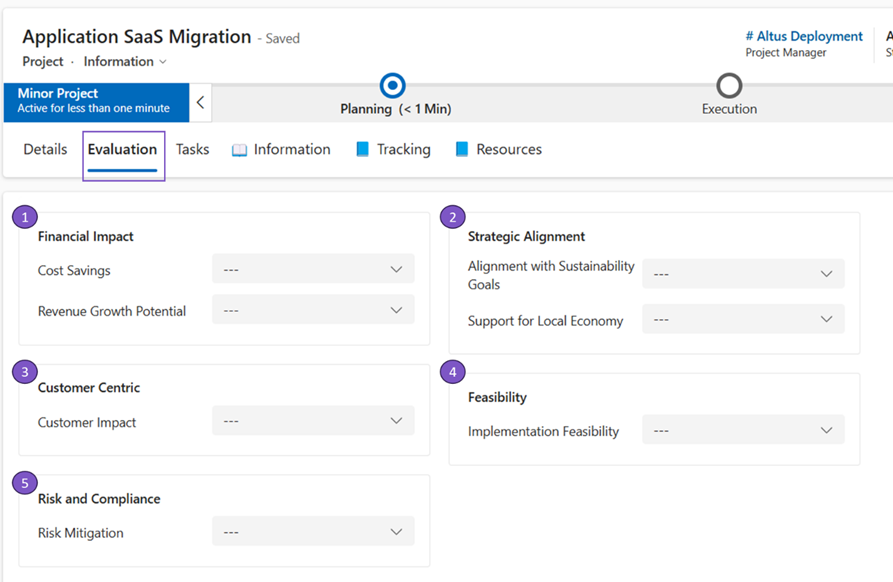Open the Risk Mitigation dropdown
This screenshot has height=582, width=893.
313,532
